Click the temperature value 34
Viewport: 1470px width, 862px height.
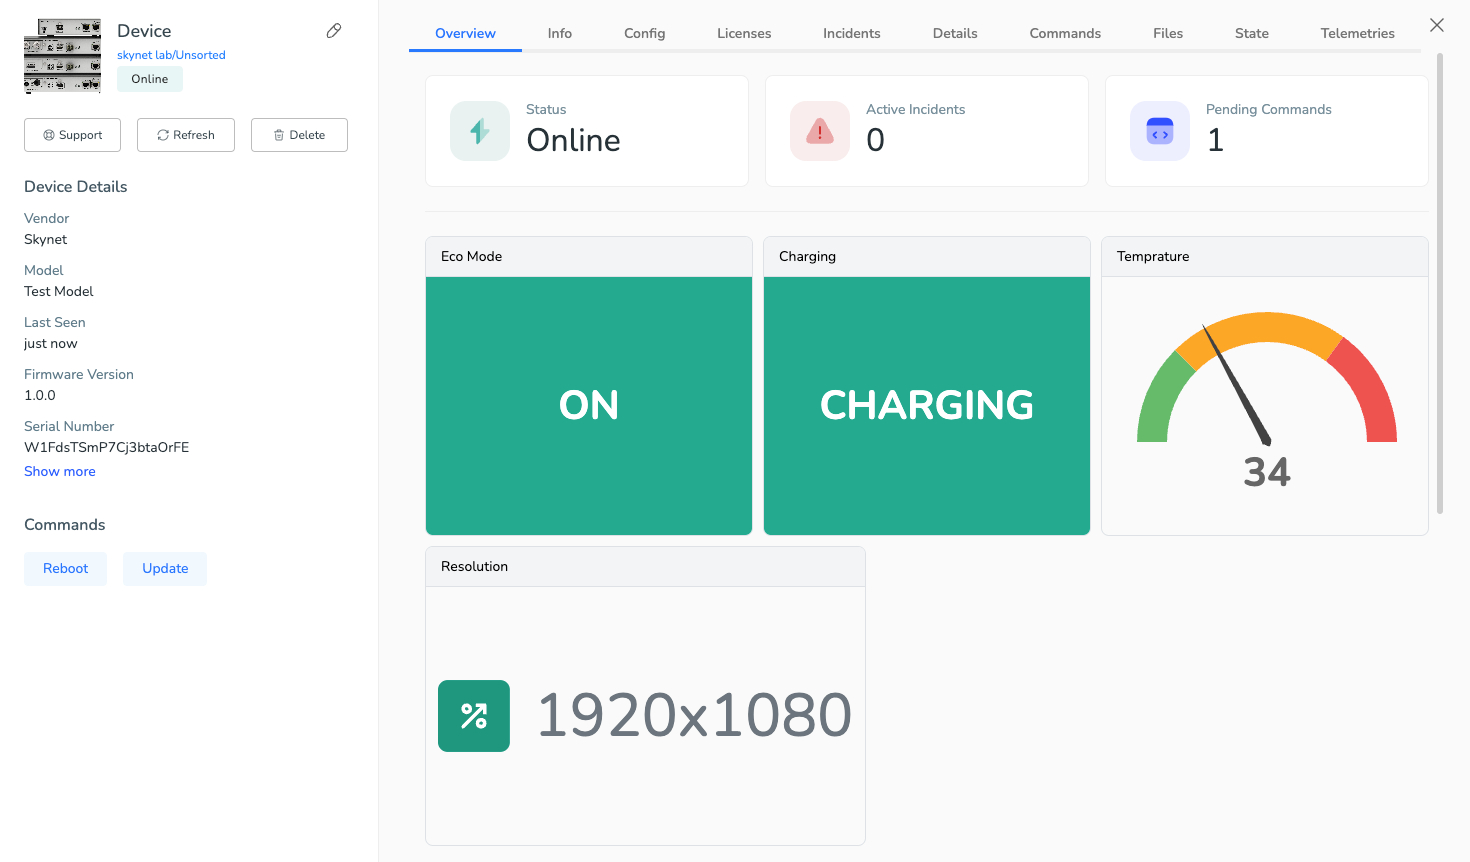[1267, 472]
